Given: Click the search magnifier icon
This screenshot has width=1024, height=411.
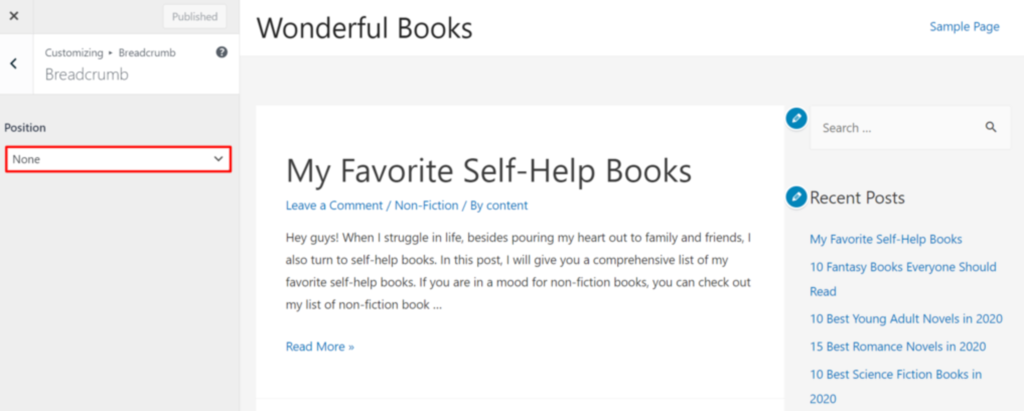Looking at the screenshot, I should click(991, 127).
